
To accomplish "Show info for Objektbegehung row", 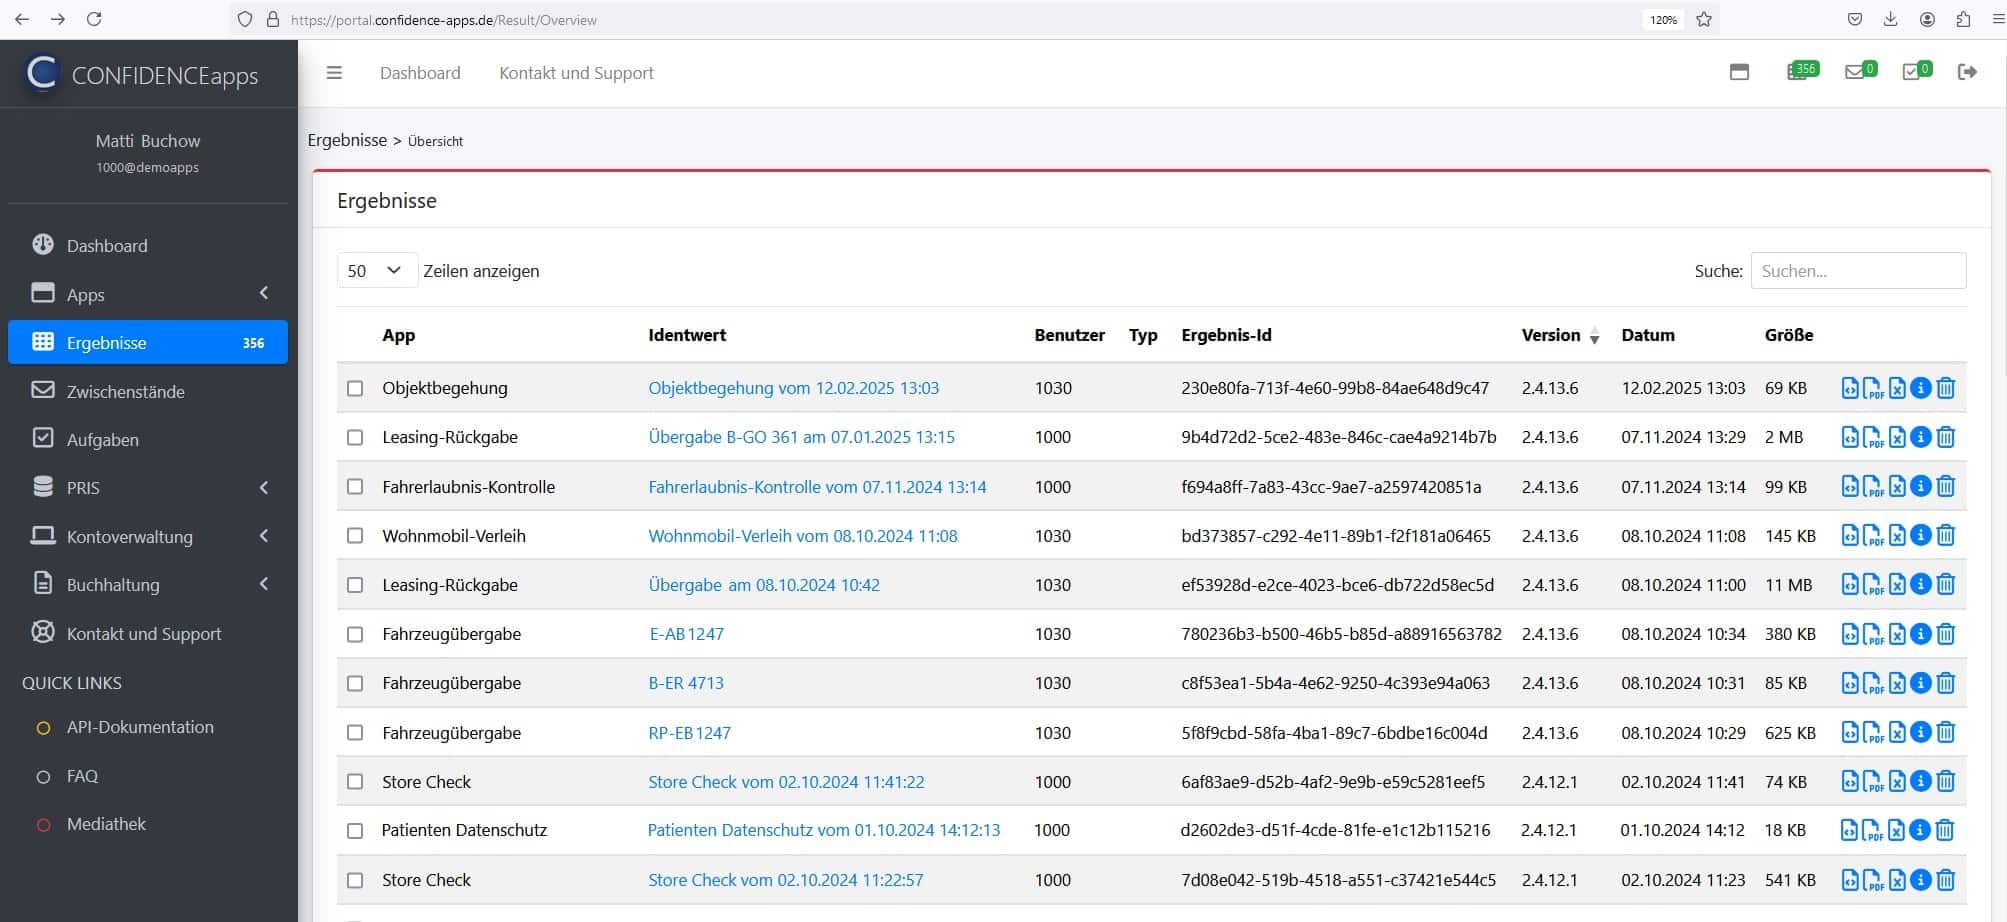I will point(1920,388).
